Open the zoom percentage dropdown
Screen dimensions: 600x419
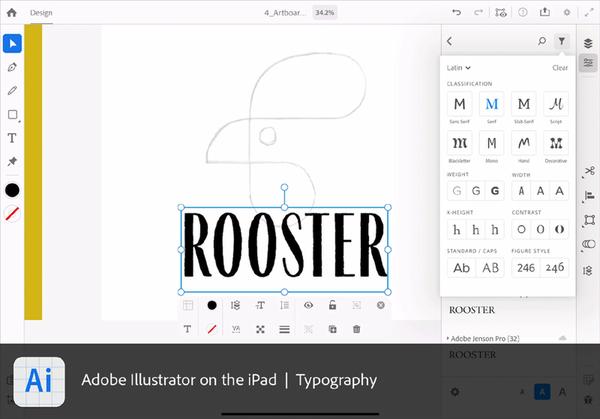point(324,13)
